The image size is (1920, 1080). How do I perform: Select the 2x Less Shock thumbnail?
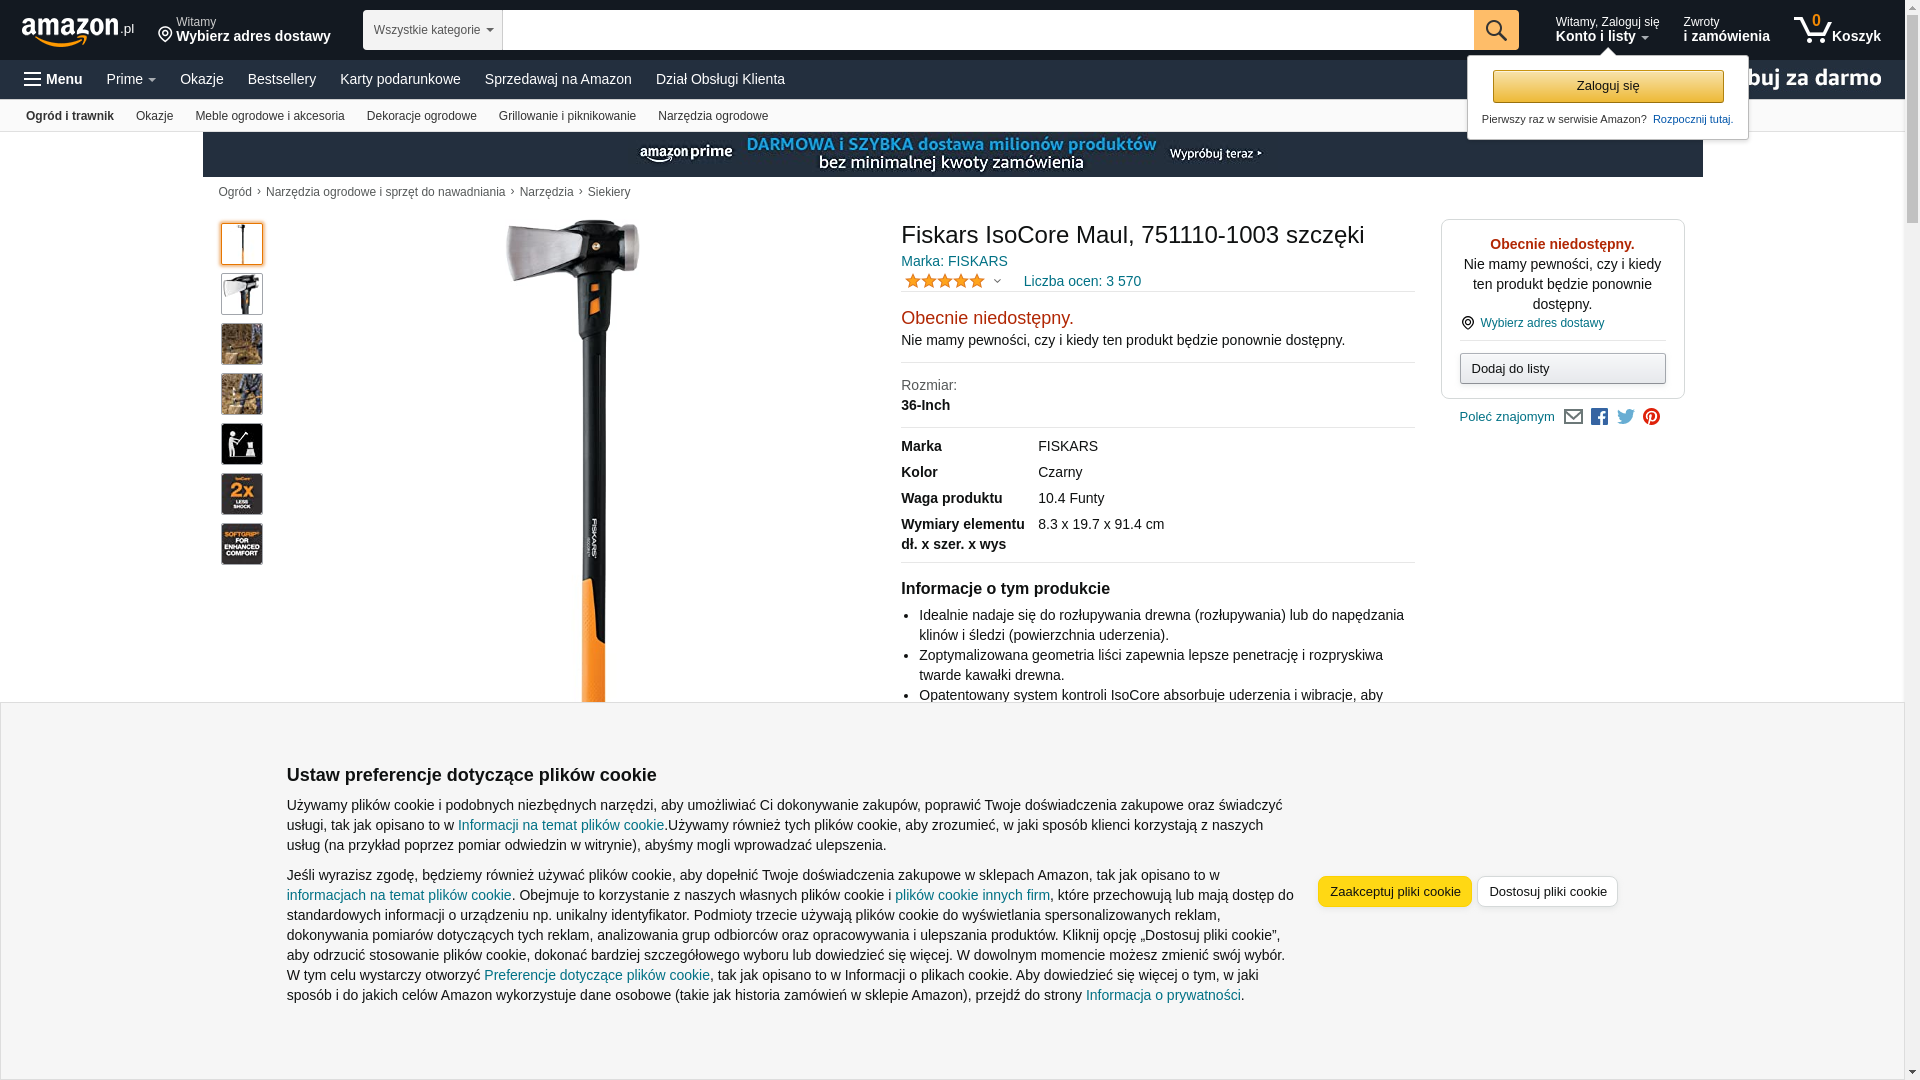tap(242, 494)
